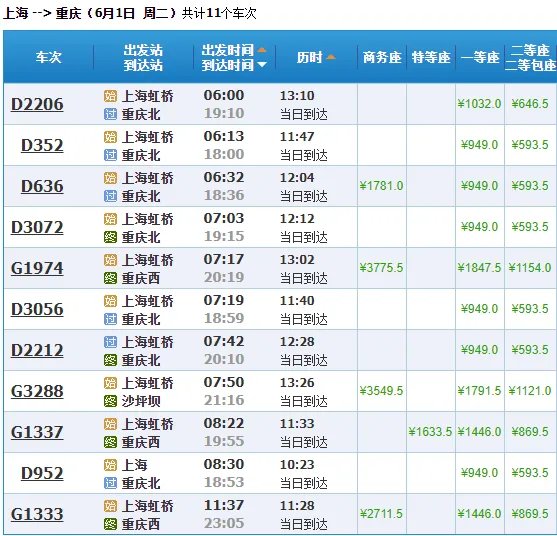Screen dimensions: 557x536
Task: Click origin 始 icon in D636 row
Action: point(110,178)
